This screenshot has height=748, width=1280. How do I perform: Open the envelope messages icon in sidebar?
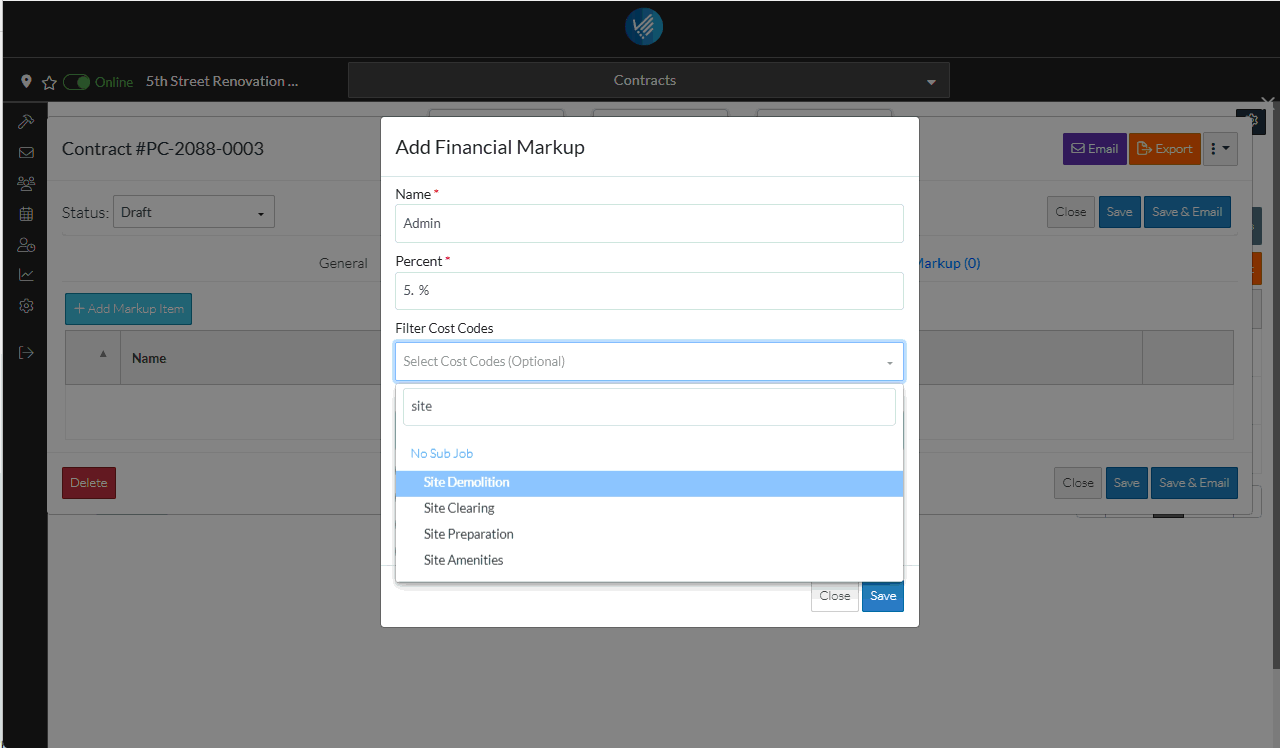(26, 153)
